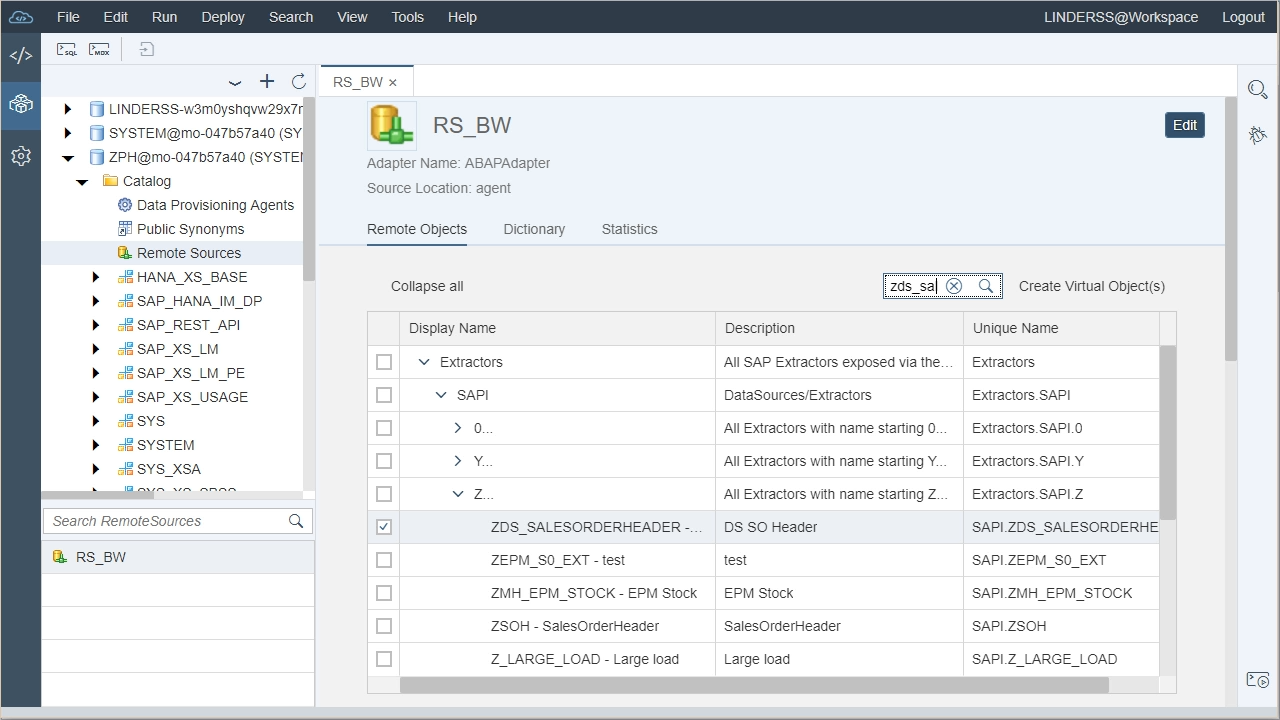1280x720 pixels.
Task: Uncheck ZDS_SALESORDERHEADER row
Action: point(384,527)
